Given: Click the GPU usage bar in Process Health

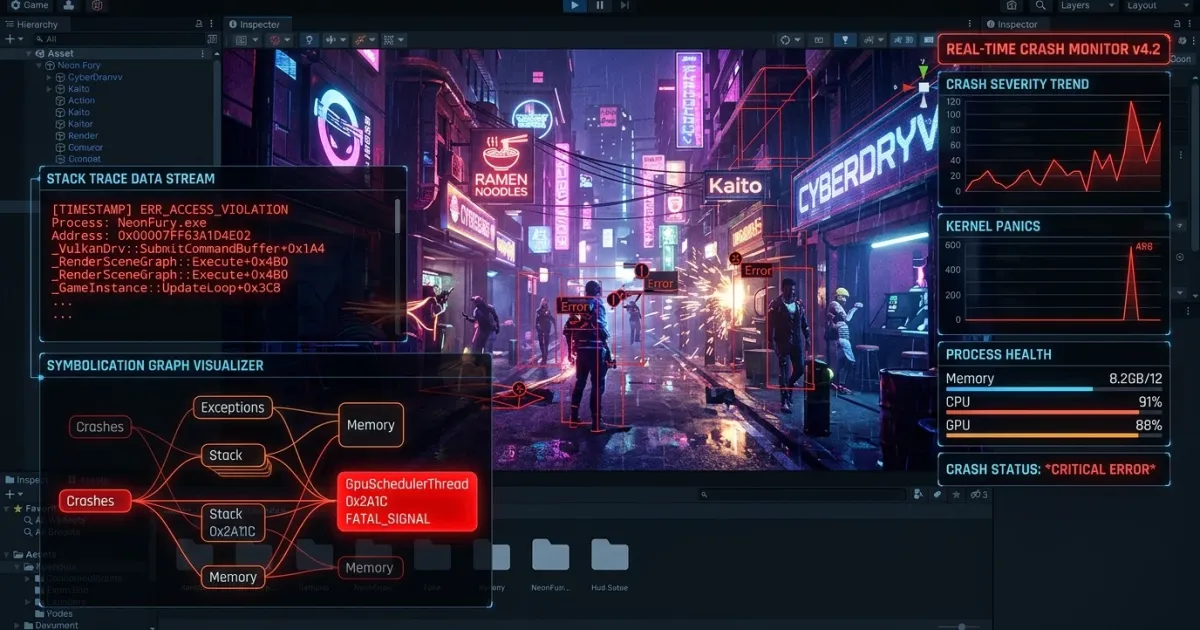Looking at the screenshot, I should point(1054,435).
